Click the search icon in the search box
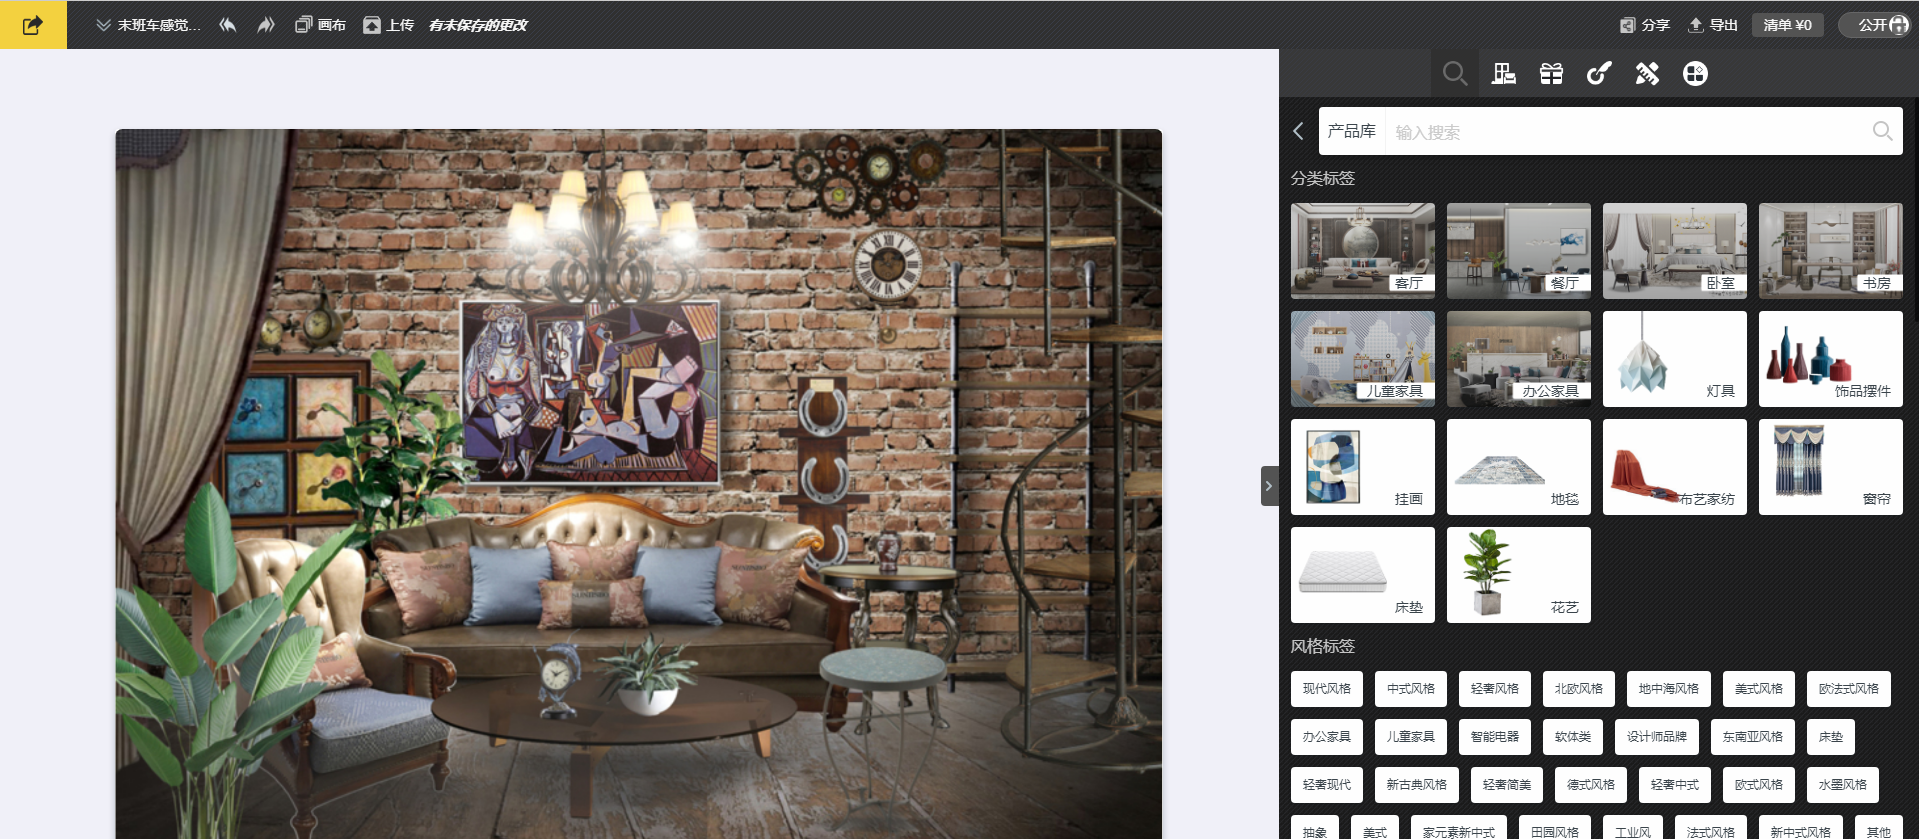 1882,131
